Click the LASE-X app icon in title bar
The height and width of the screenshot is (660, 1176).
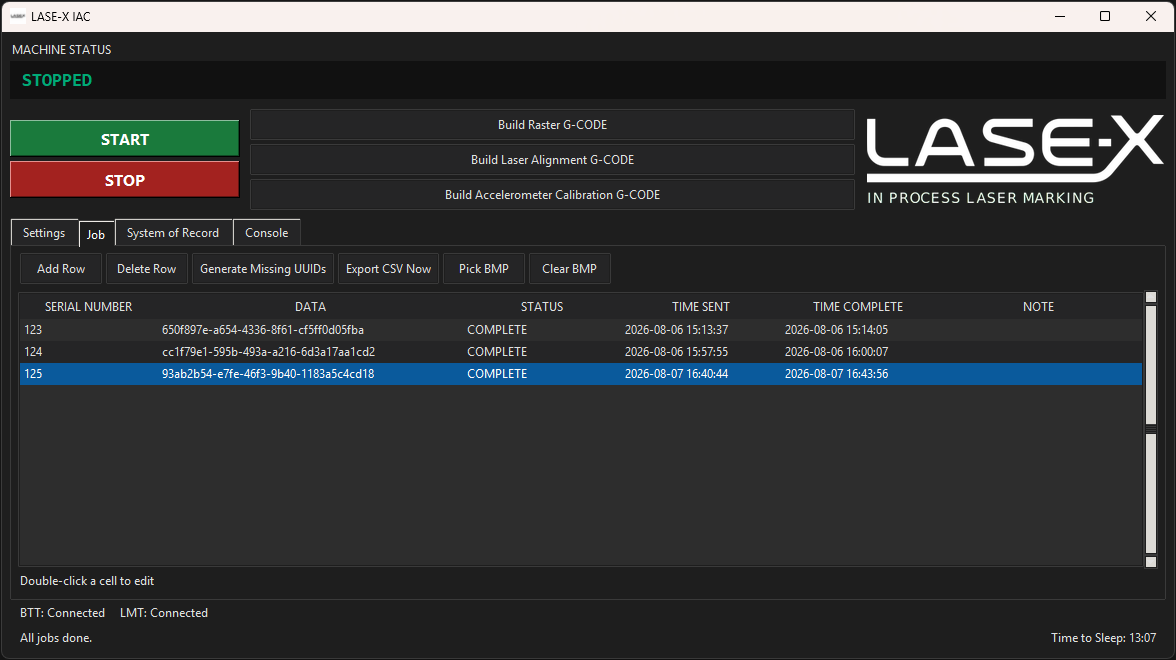pyautogui.click(x=18, y=16)
